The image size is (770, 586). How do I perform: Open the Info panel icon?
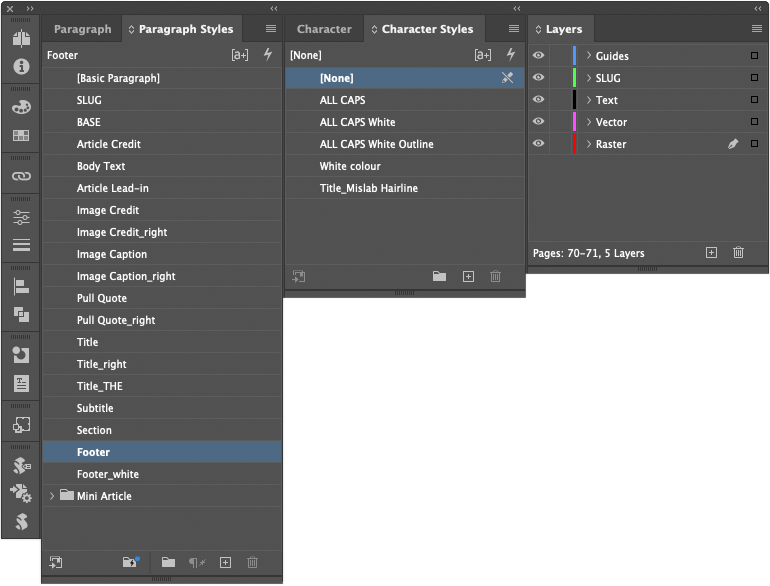[x=21, y=66]
